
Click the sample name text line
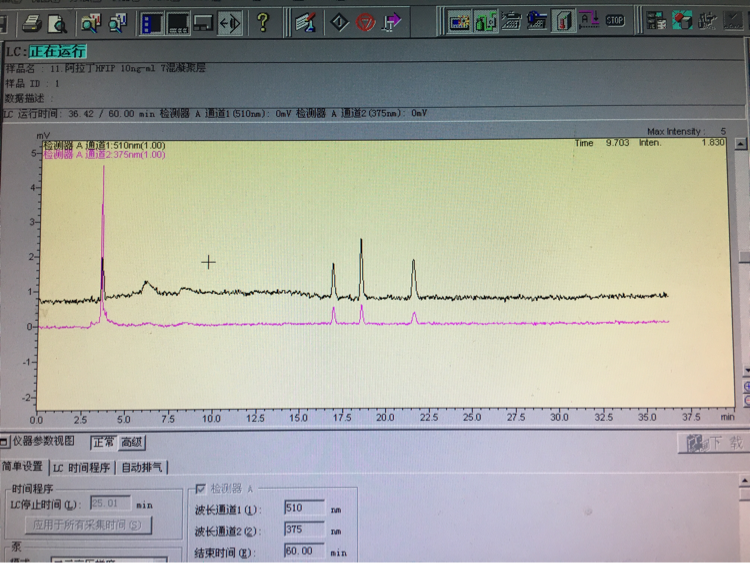click(x=105, y=68)
